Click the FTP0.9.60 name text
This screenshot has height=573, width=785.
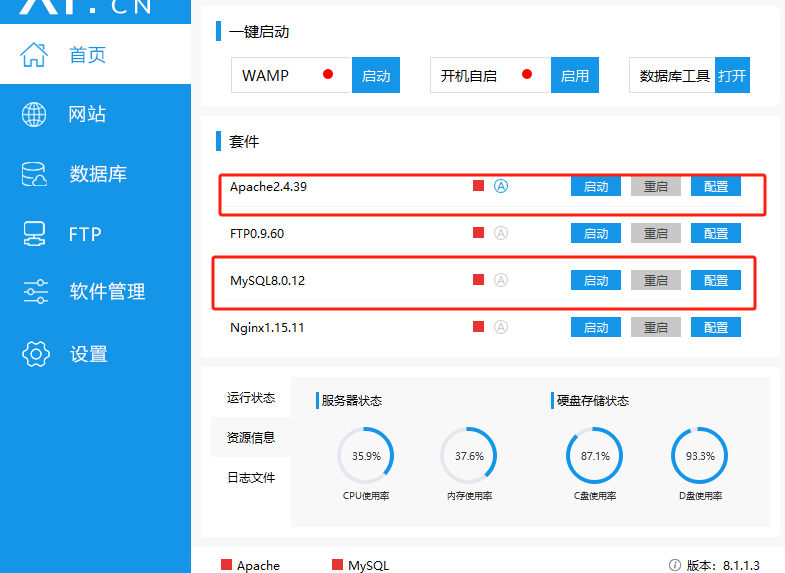(257, 233)
